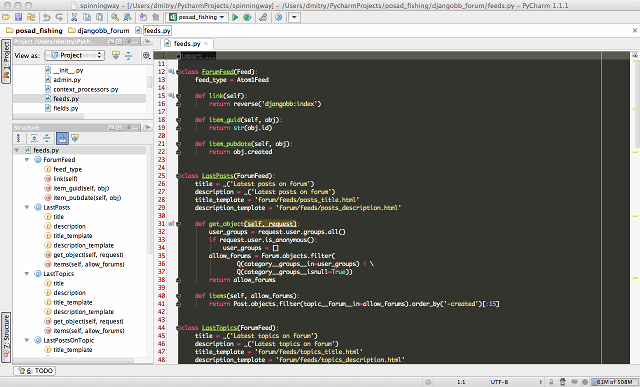Screen dimensions: 640x387
Task: Click Collapse All in the Project panel
Action: pyautogui.click(x=129, y=55)
